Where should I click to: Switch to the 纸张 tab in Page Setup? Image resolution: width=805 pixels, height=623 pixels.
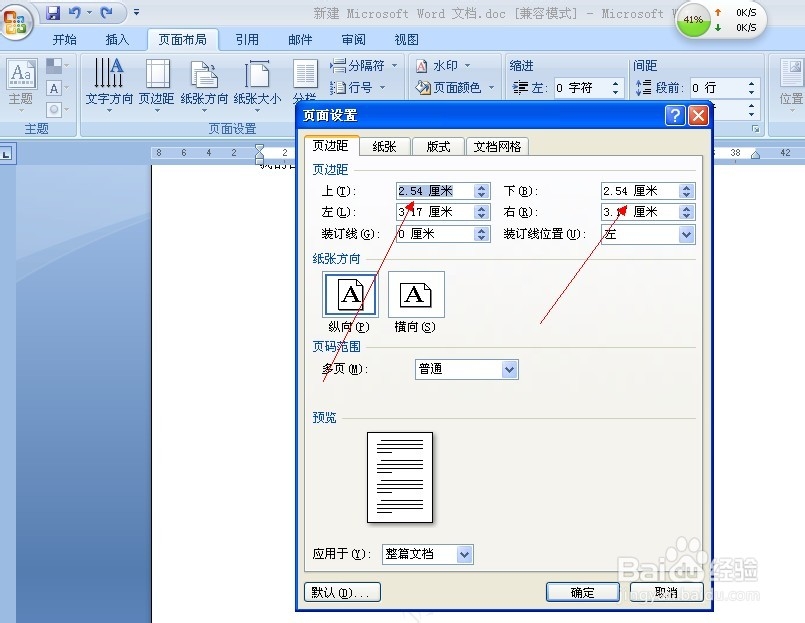pyautogui.click(x=384, y=145)
